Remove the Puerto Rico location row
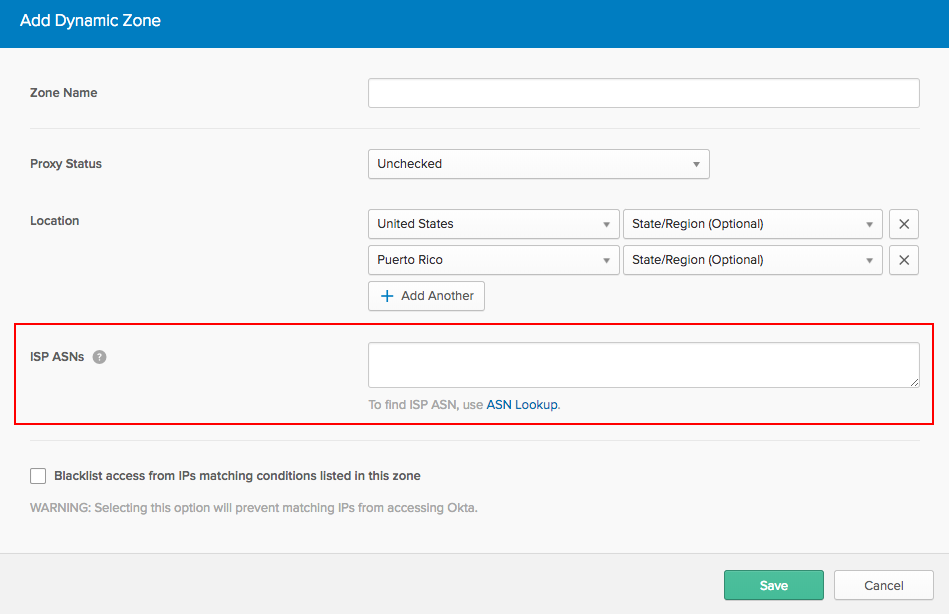The height and width of the screenshot is (614, 949). 904,260
